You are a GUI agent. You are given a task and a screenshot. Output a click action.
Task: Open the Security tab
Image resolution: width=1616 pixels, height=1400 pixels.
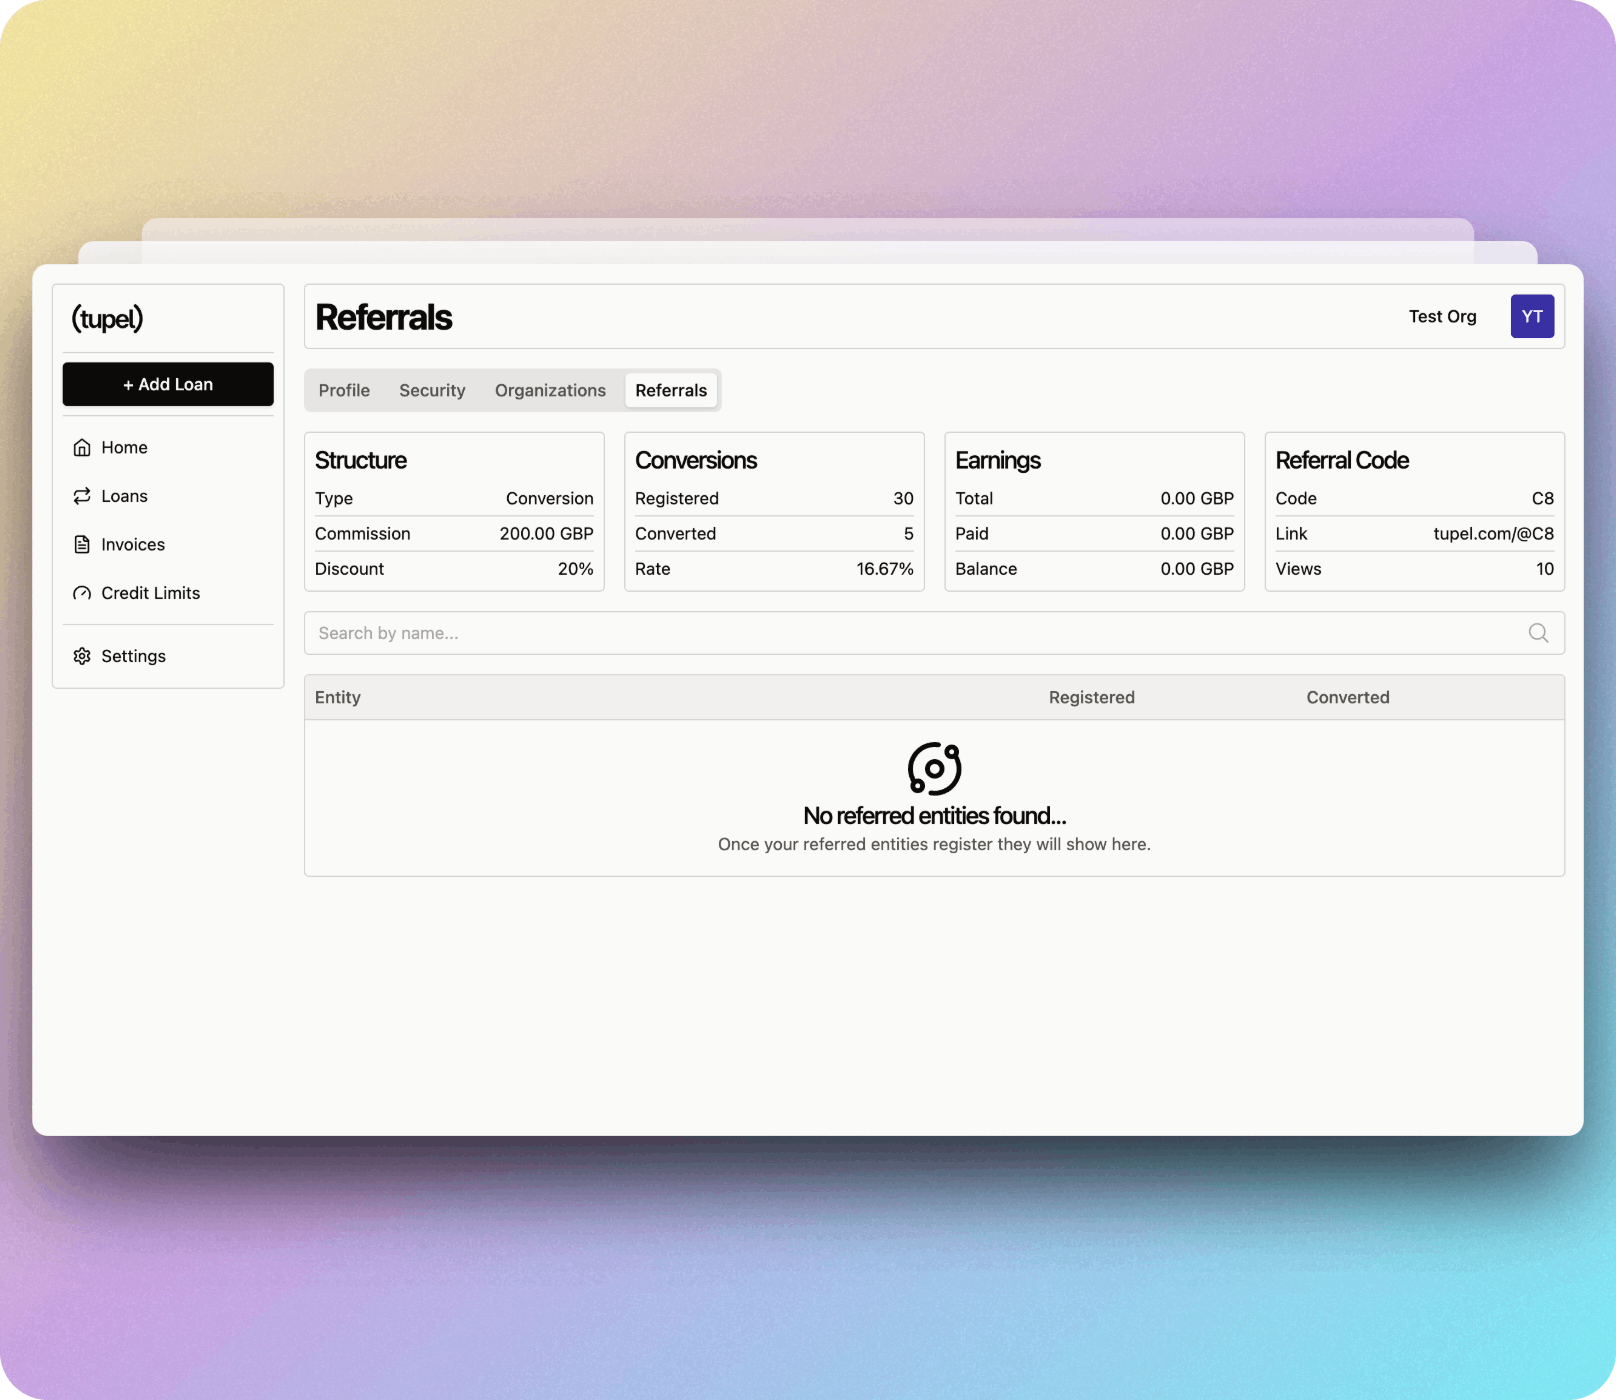pos(432,390)
